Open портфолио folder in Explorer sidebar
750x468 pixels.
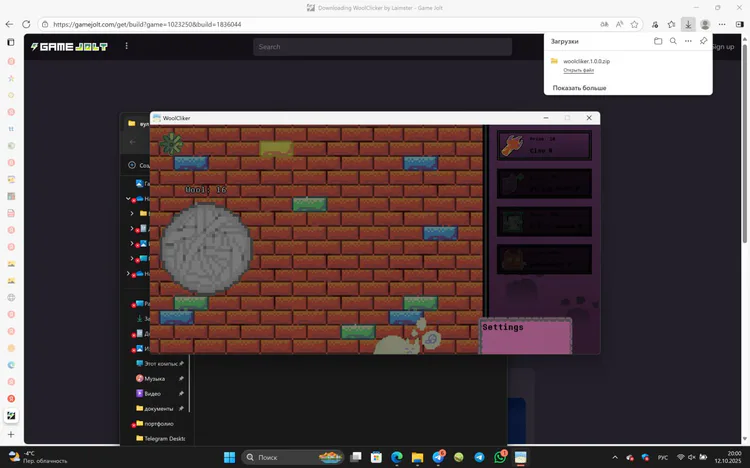pos(158,423)
